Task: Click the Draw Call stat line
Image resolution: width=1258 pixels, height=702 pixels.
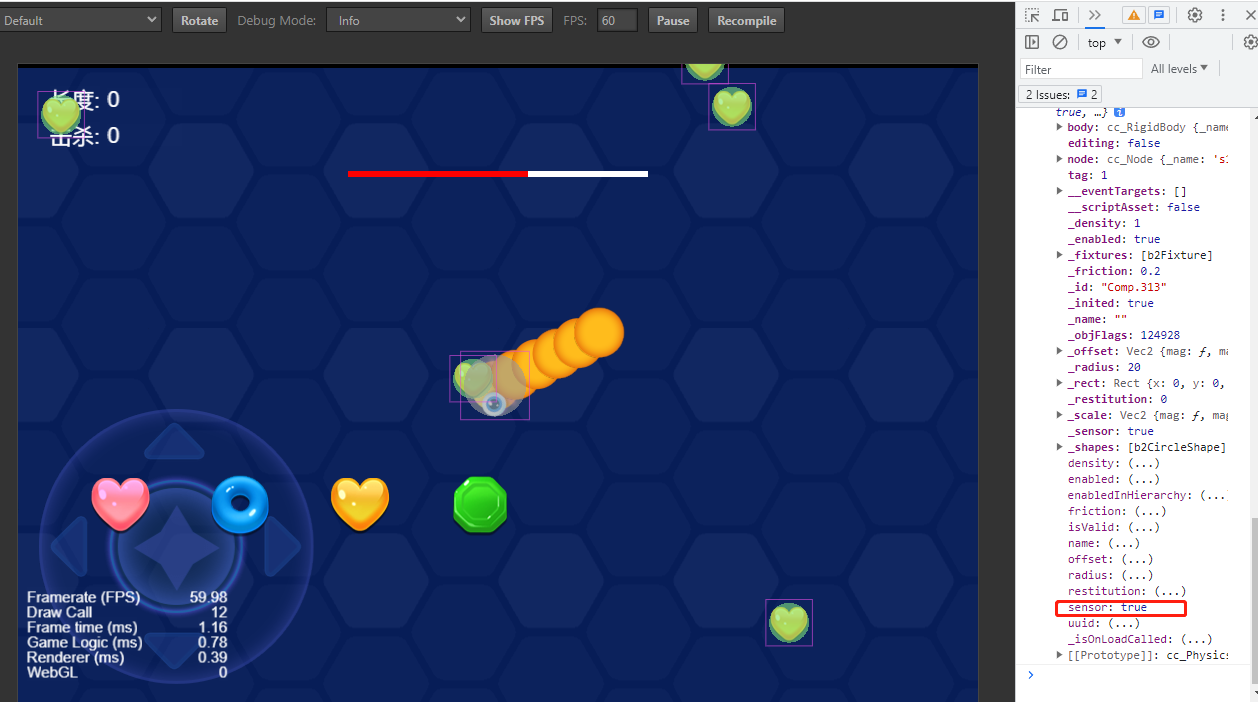Action: [127, 612]
